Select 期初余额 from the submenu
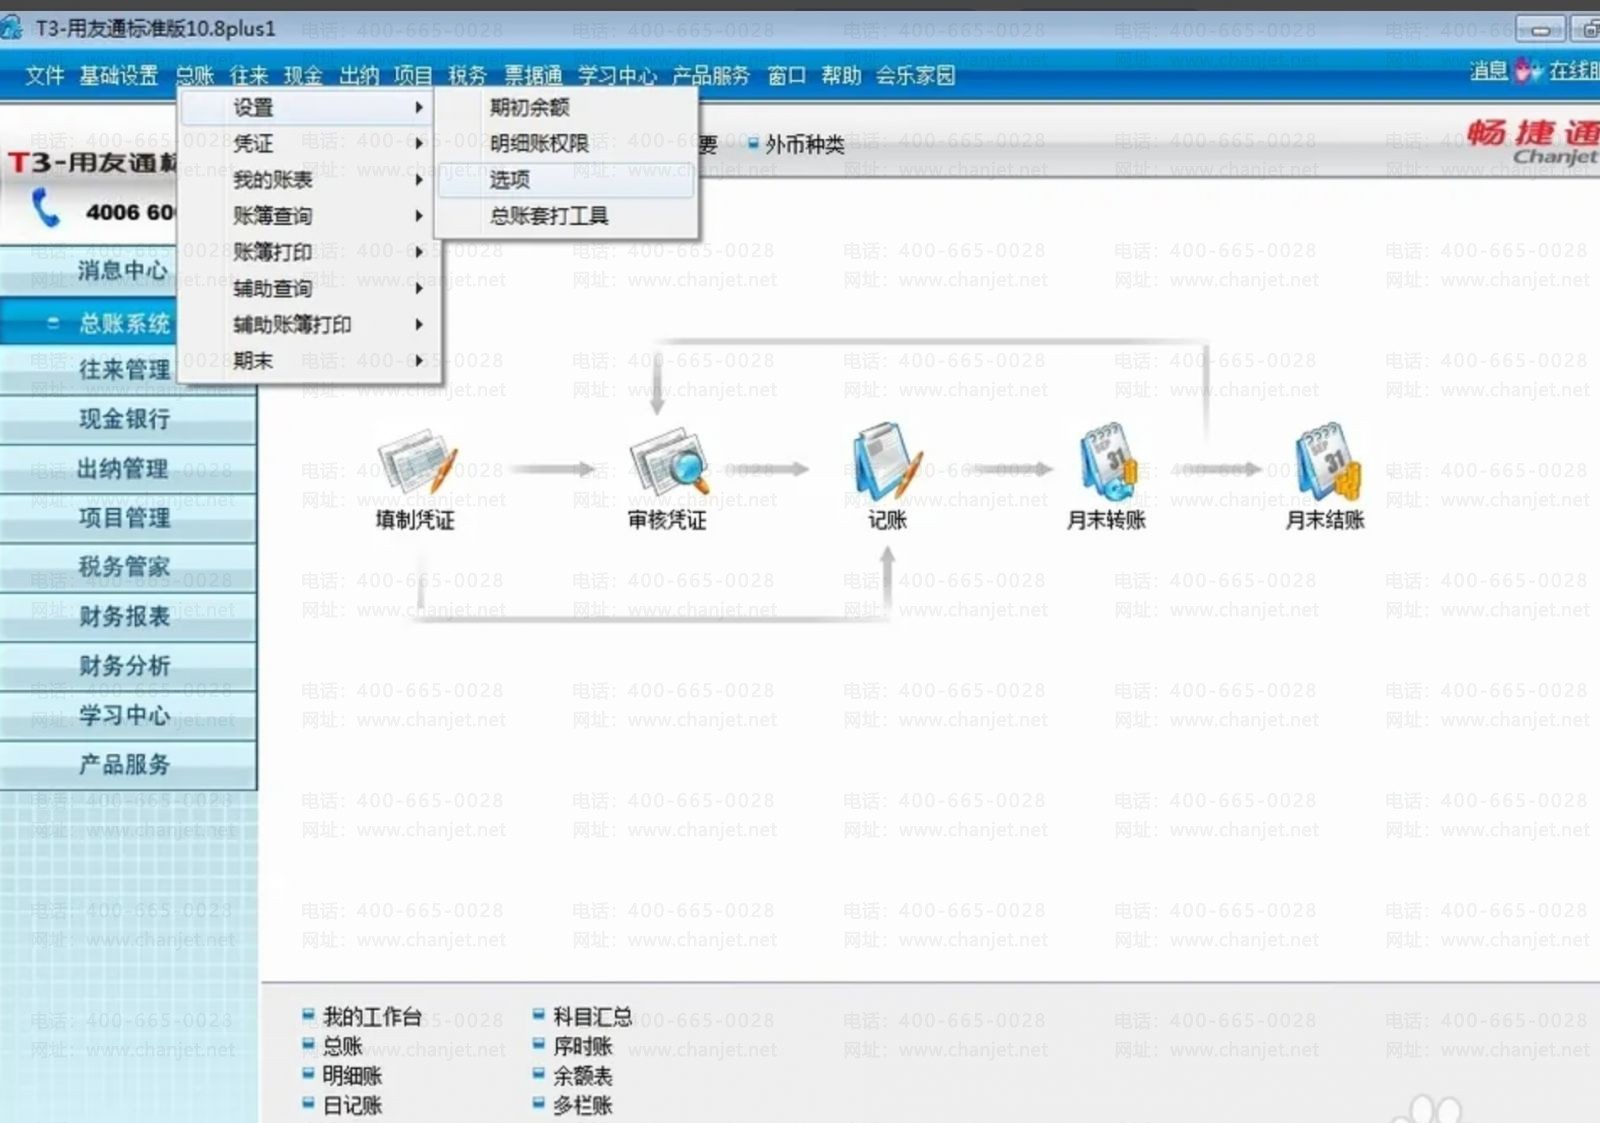 (x=566, y=107)
